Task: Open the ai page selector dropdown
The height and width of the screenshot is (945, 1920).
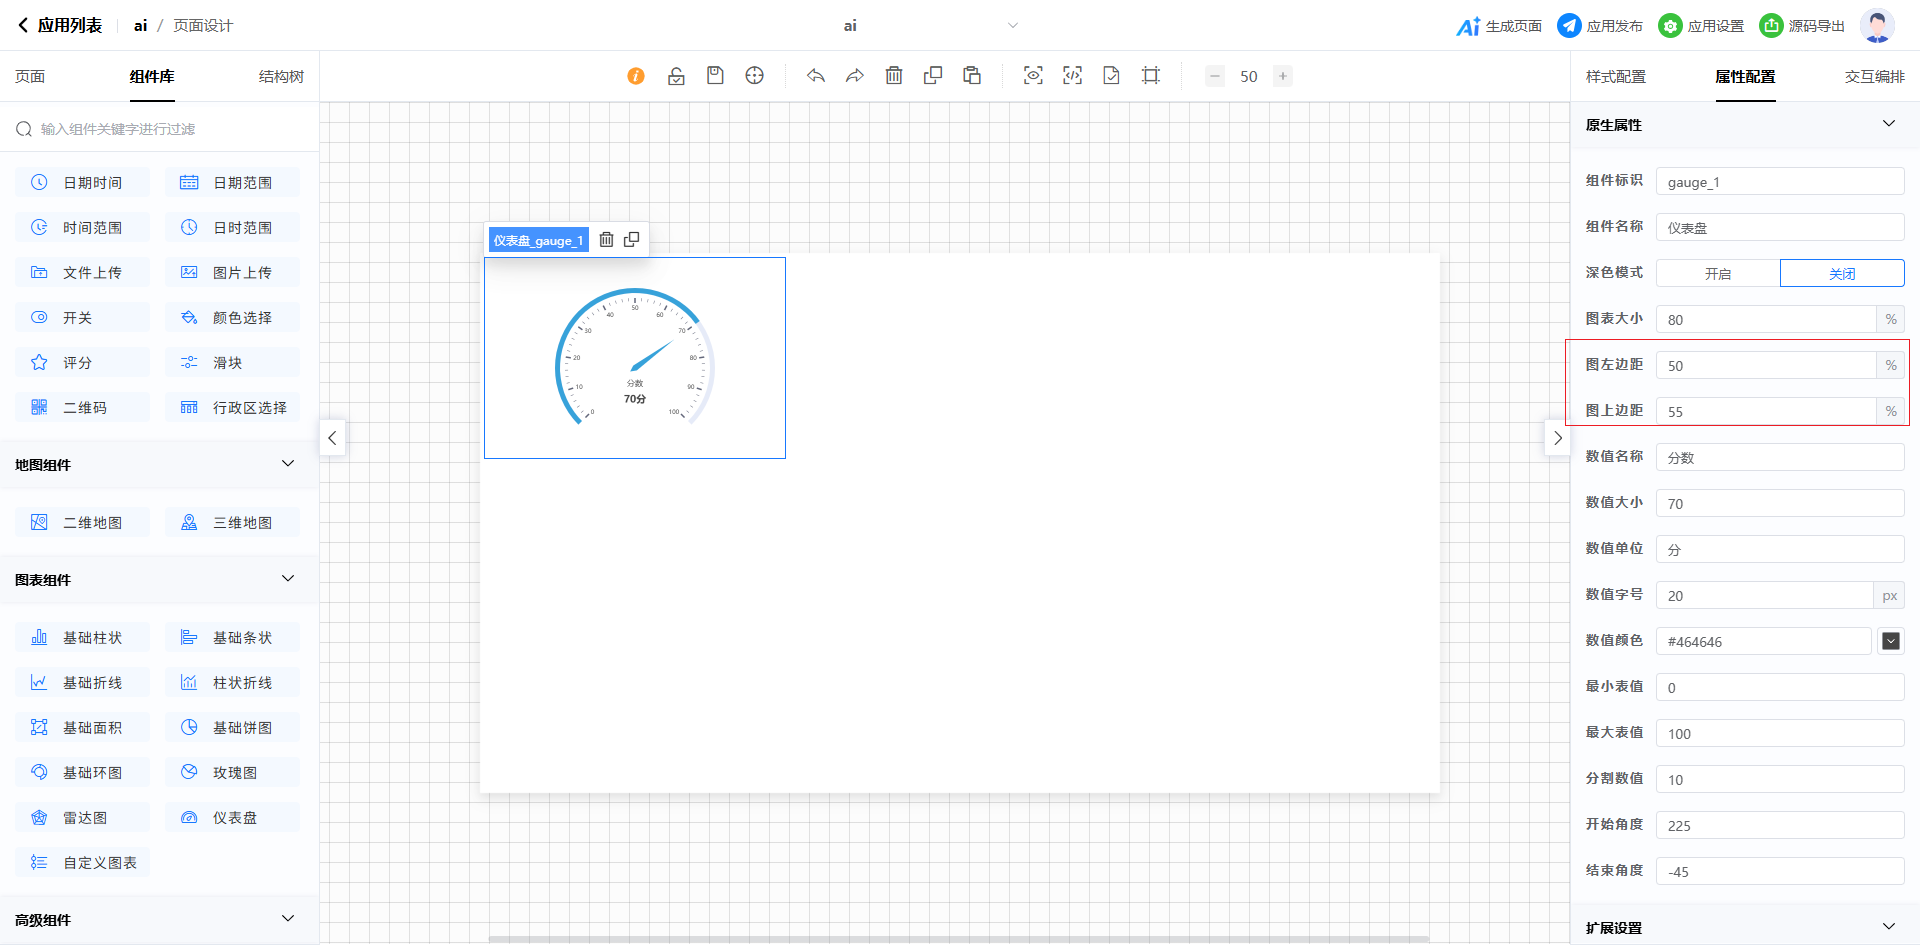Action: coord(1012,26)
